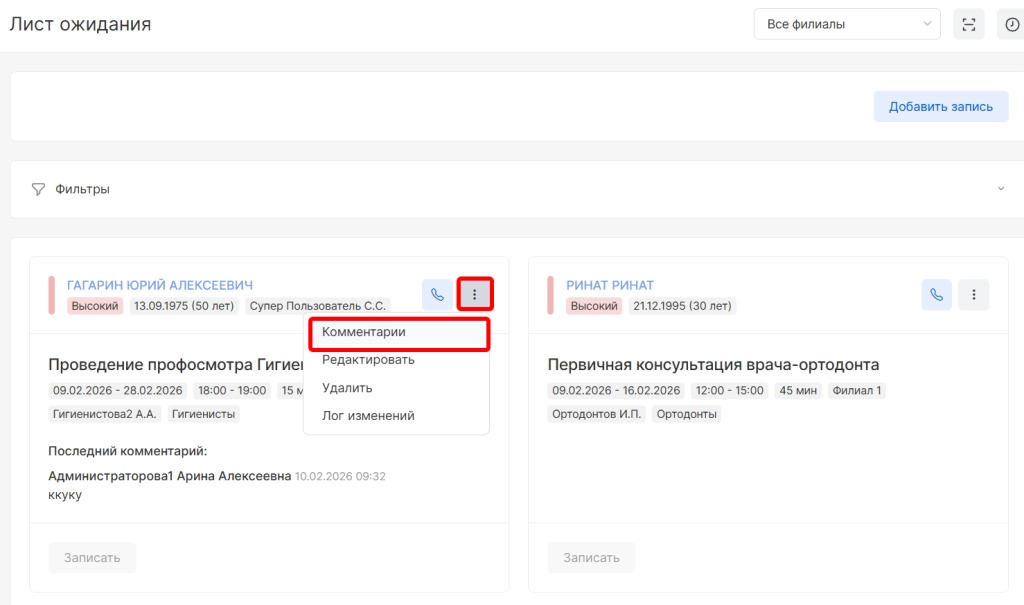Select Удалить from the context menu
This screenshot has height=605, width=1024.
tap(347, 388)
